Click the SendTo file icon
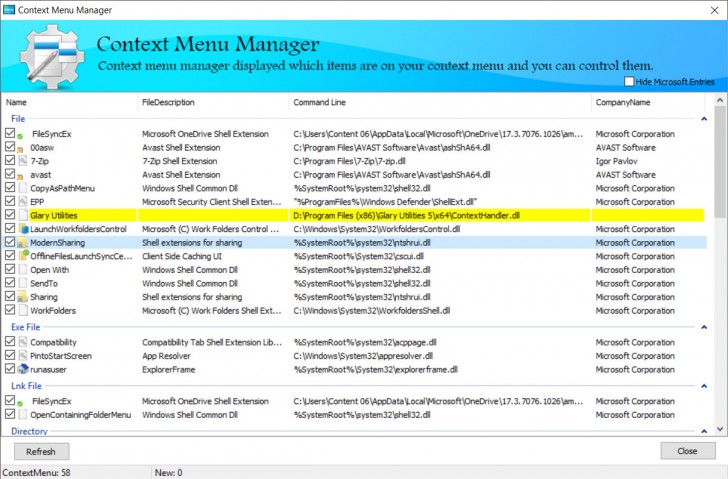Image resolution: width=728 pixels, height=479 pixels. point(23,284)
